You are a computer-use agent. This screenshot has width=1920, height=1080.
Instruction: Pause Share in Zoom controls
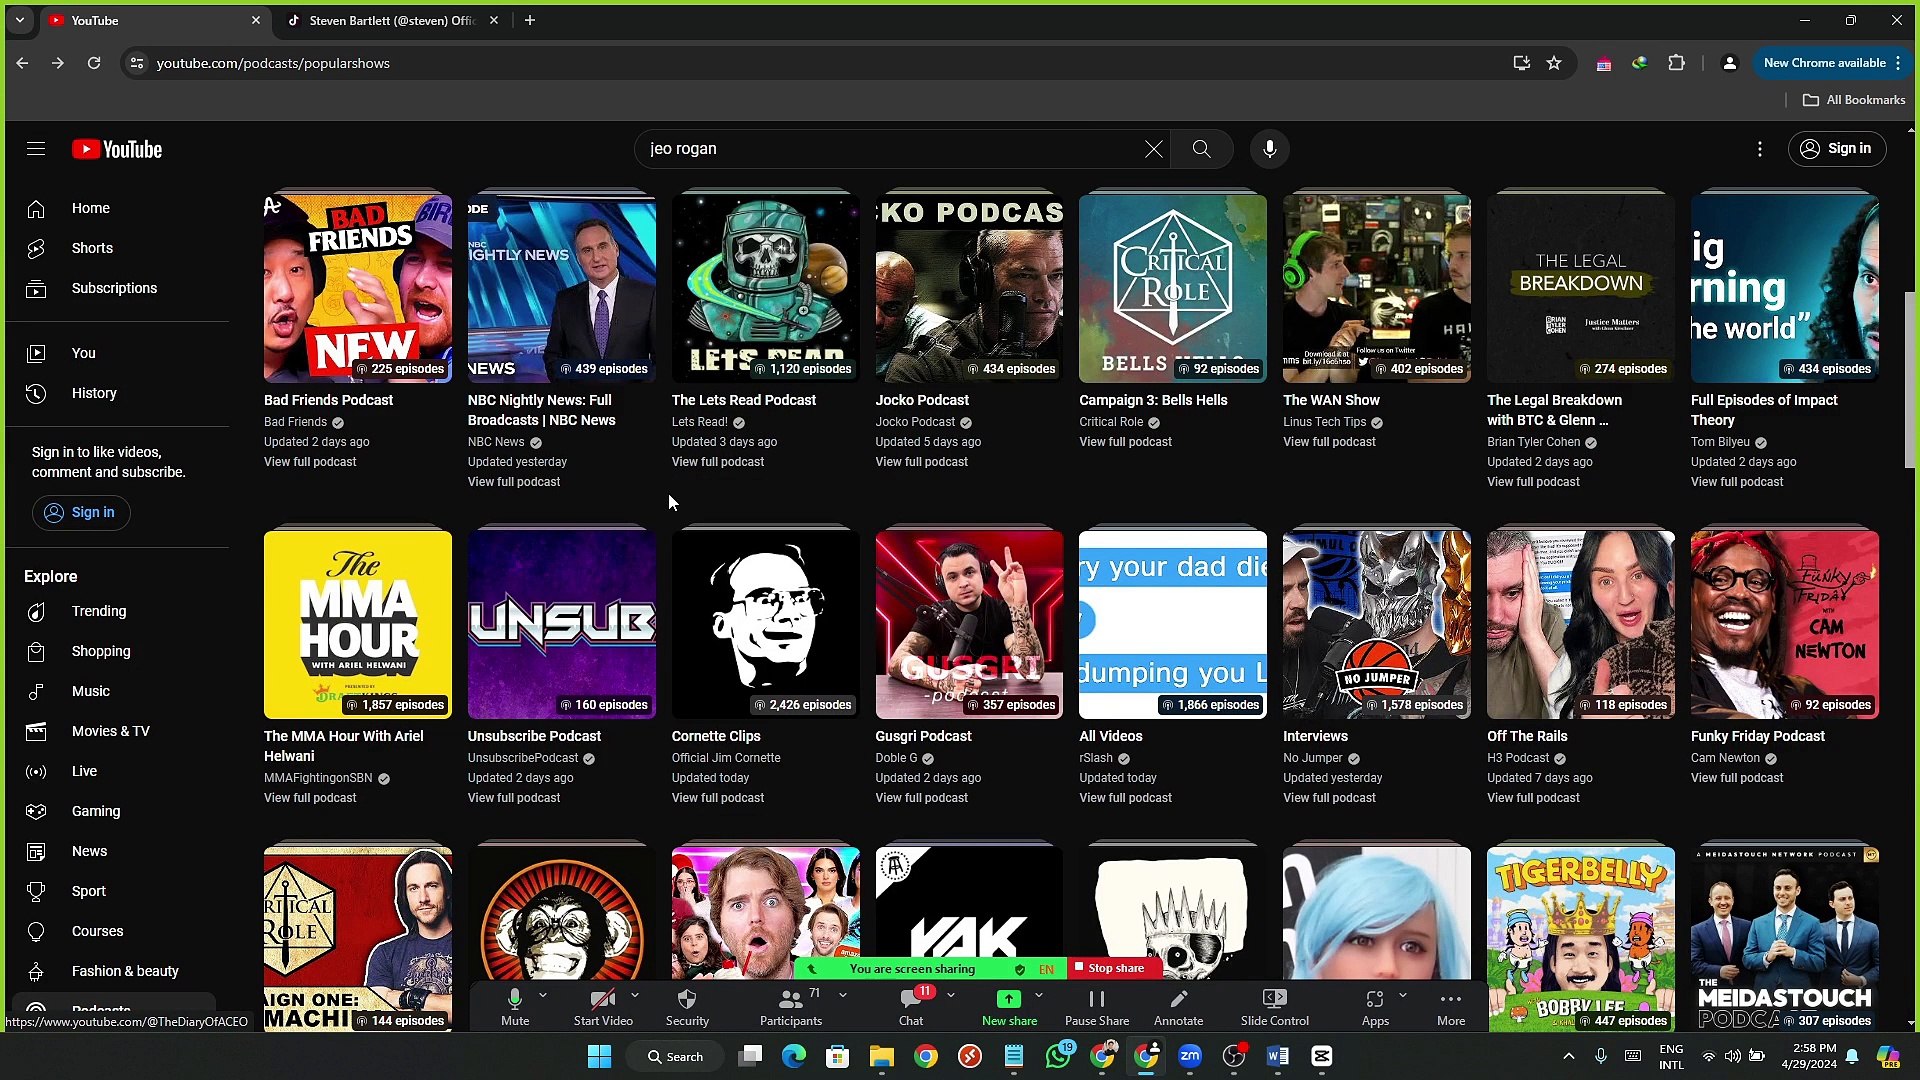tap(1096, 1006)
